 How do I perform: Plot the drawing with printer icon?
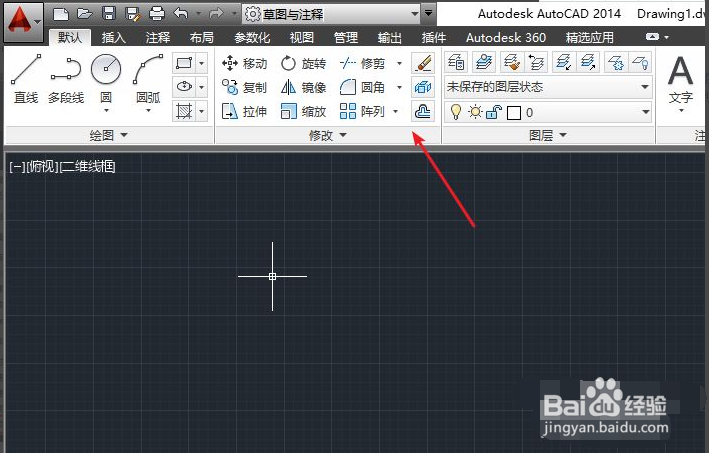pos(157,14)
